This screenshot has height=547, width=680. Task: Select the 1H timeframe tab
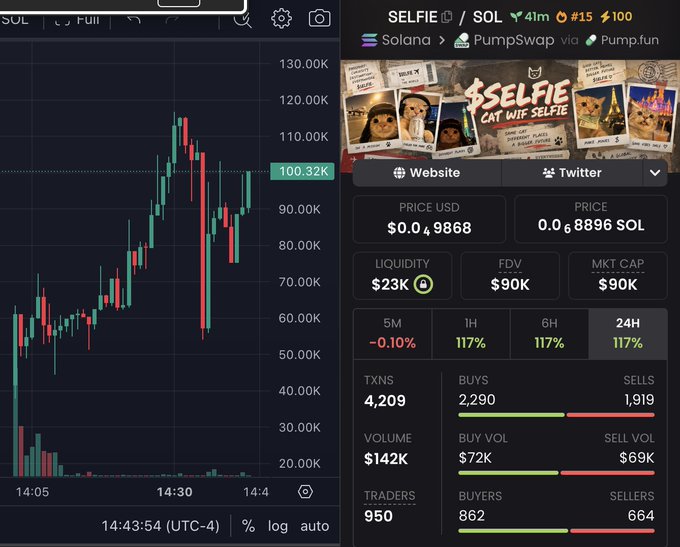click(471, 334)
